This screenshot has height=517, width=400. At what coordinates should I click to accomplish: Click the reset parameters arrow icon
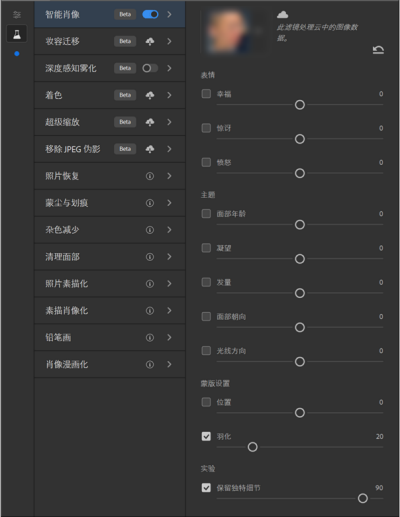tap(378, 50)
